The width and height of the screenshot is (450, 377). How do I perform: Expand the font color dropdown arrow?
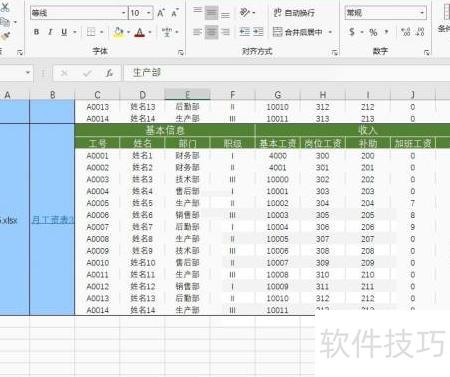coord(150,32)
